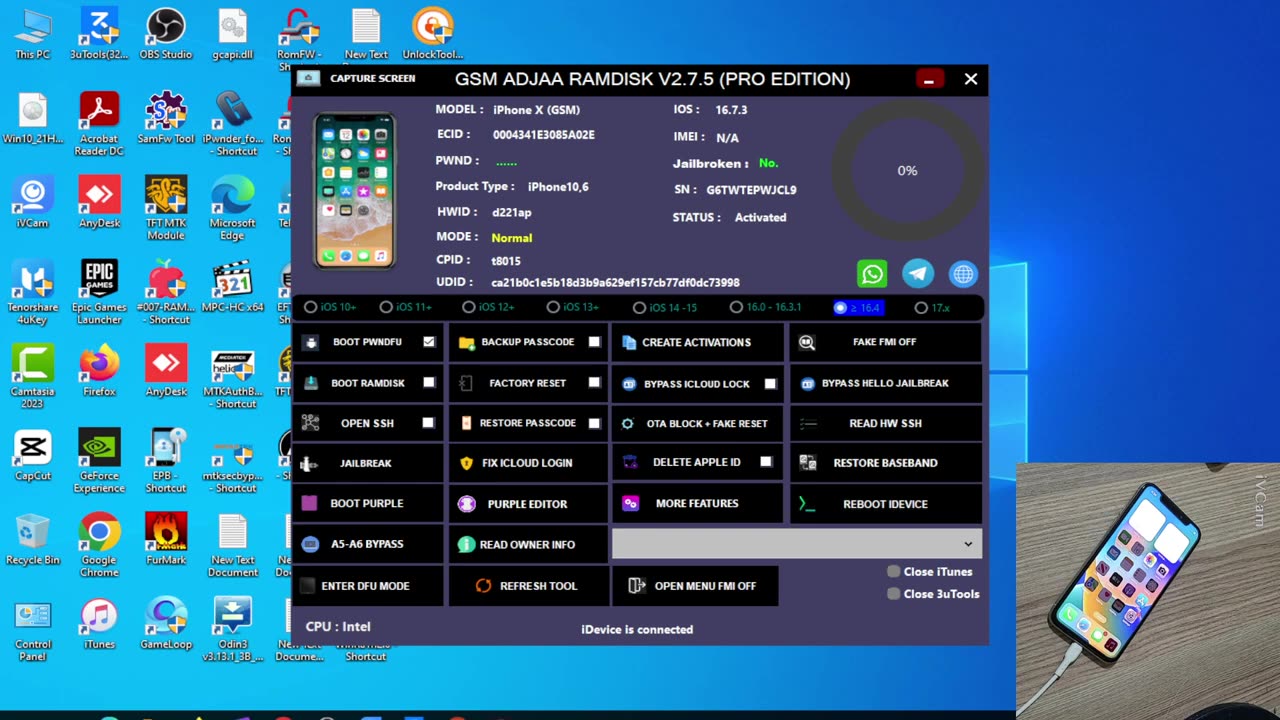Click the Open SSH network icon
The image size is (1280, 720).
311,423
